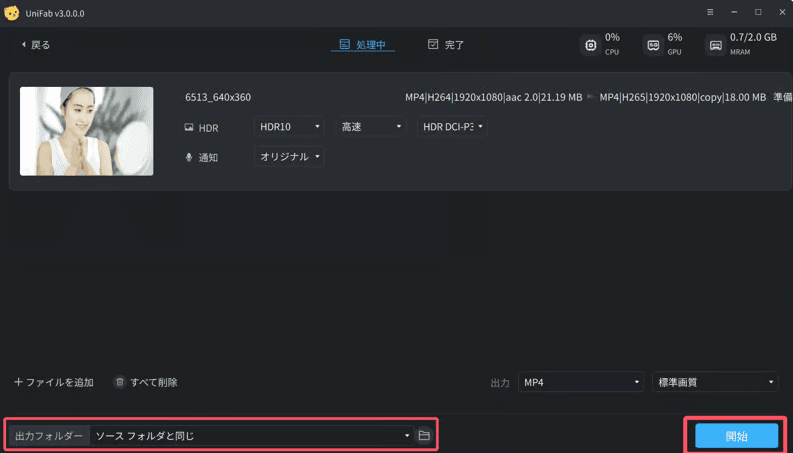Screen dimensions: 793x453
Task: Click the HDR icon in video row
Action: [189, 128]
